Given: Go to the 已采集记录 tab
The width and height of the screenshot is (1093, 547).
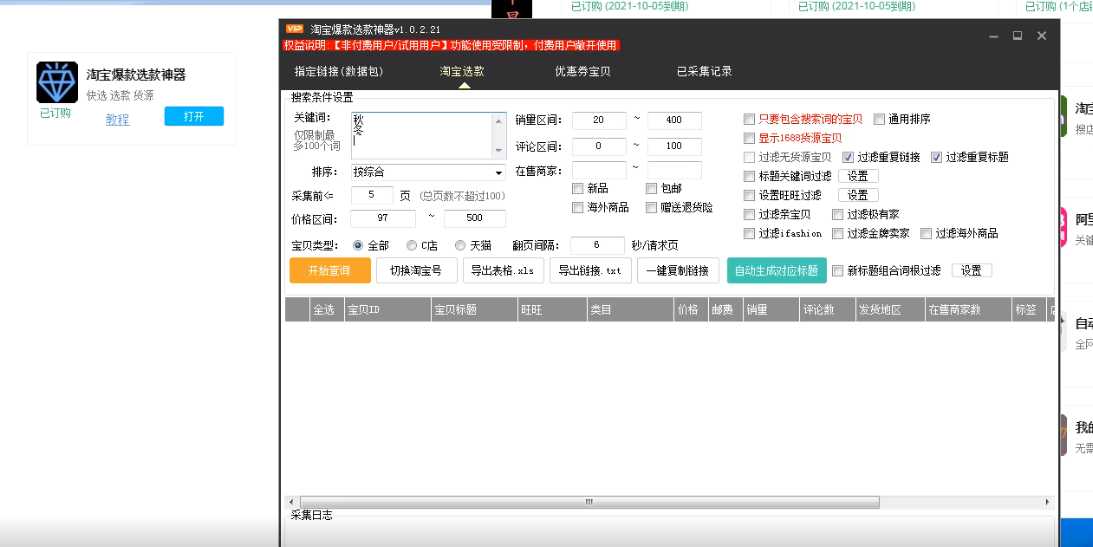Looking at the screenshot, I should pyautogui.click(x=705, y=71).
